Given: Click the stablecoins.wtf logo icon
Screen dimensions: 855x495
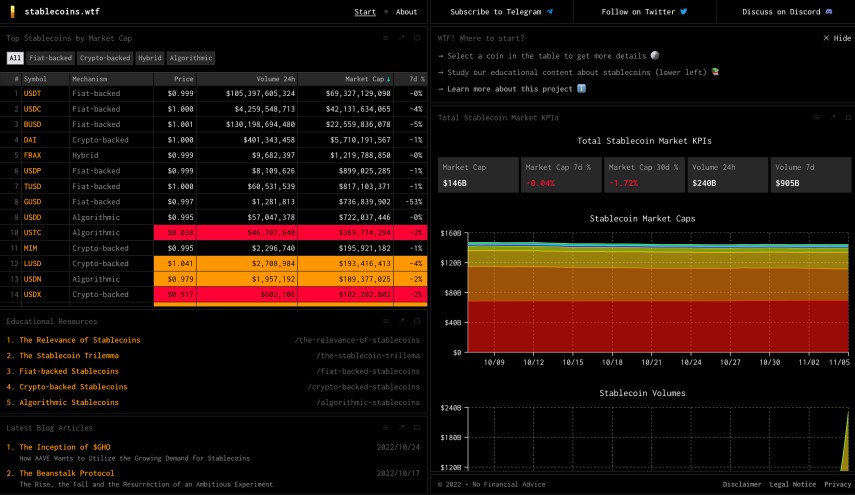Looking at the screenshot, I should [13, 12].
